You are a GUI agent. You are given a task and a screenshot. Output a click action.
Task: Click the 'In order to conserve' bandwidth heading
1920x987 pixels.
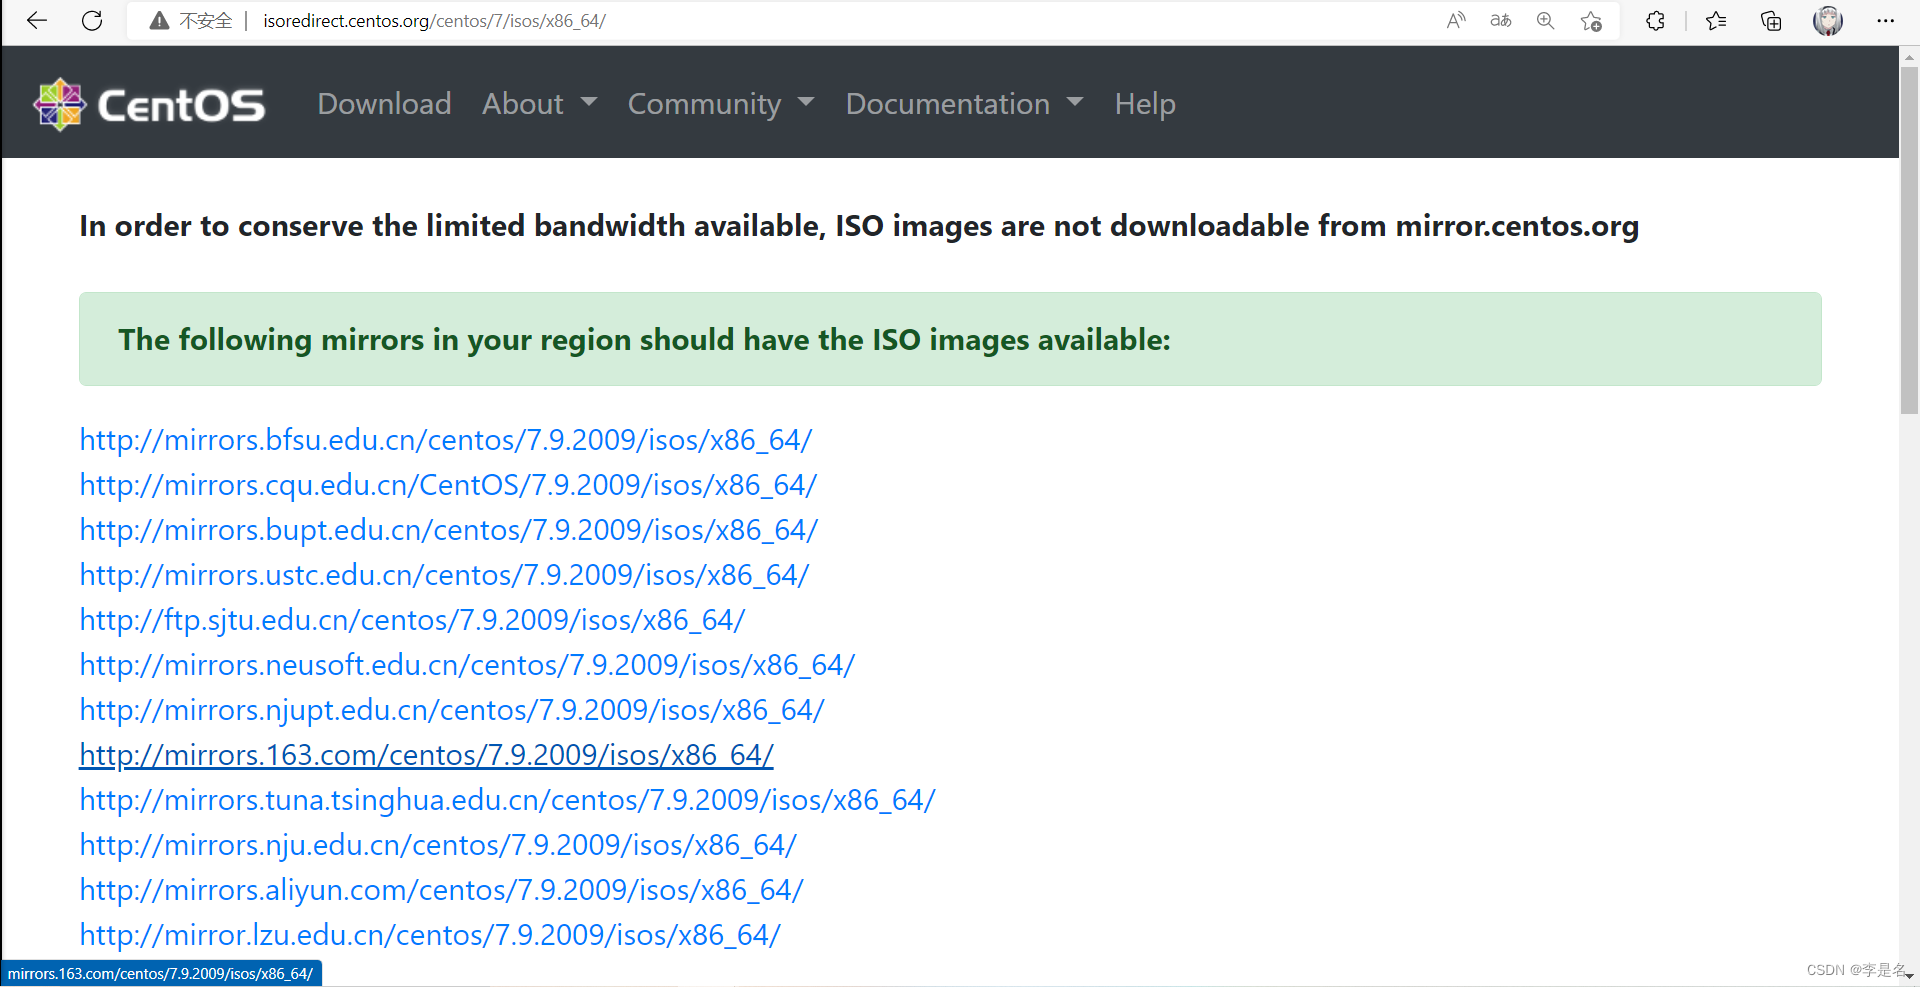pos(859,226)
